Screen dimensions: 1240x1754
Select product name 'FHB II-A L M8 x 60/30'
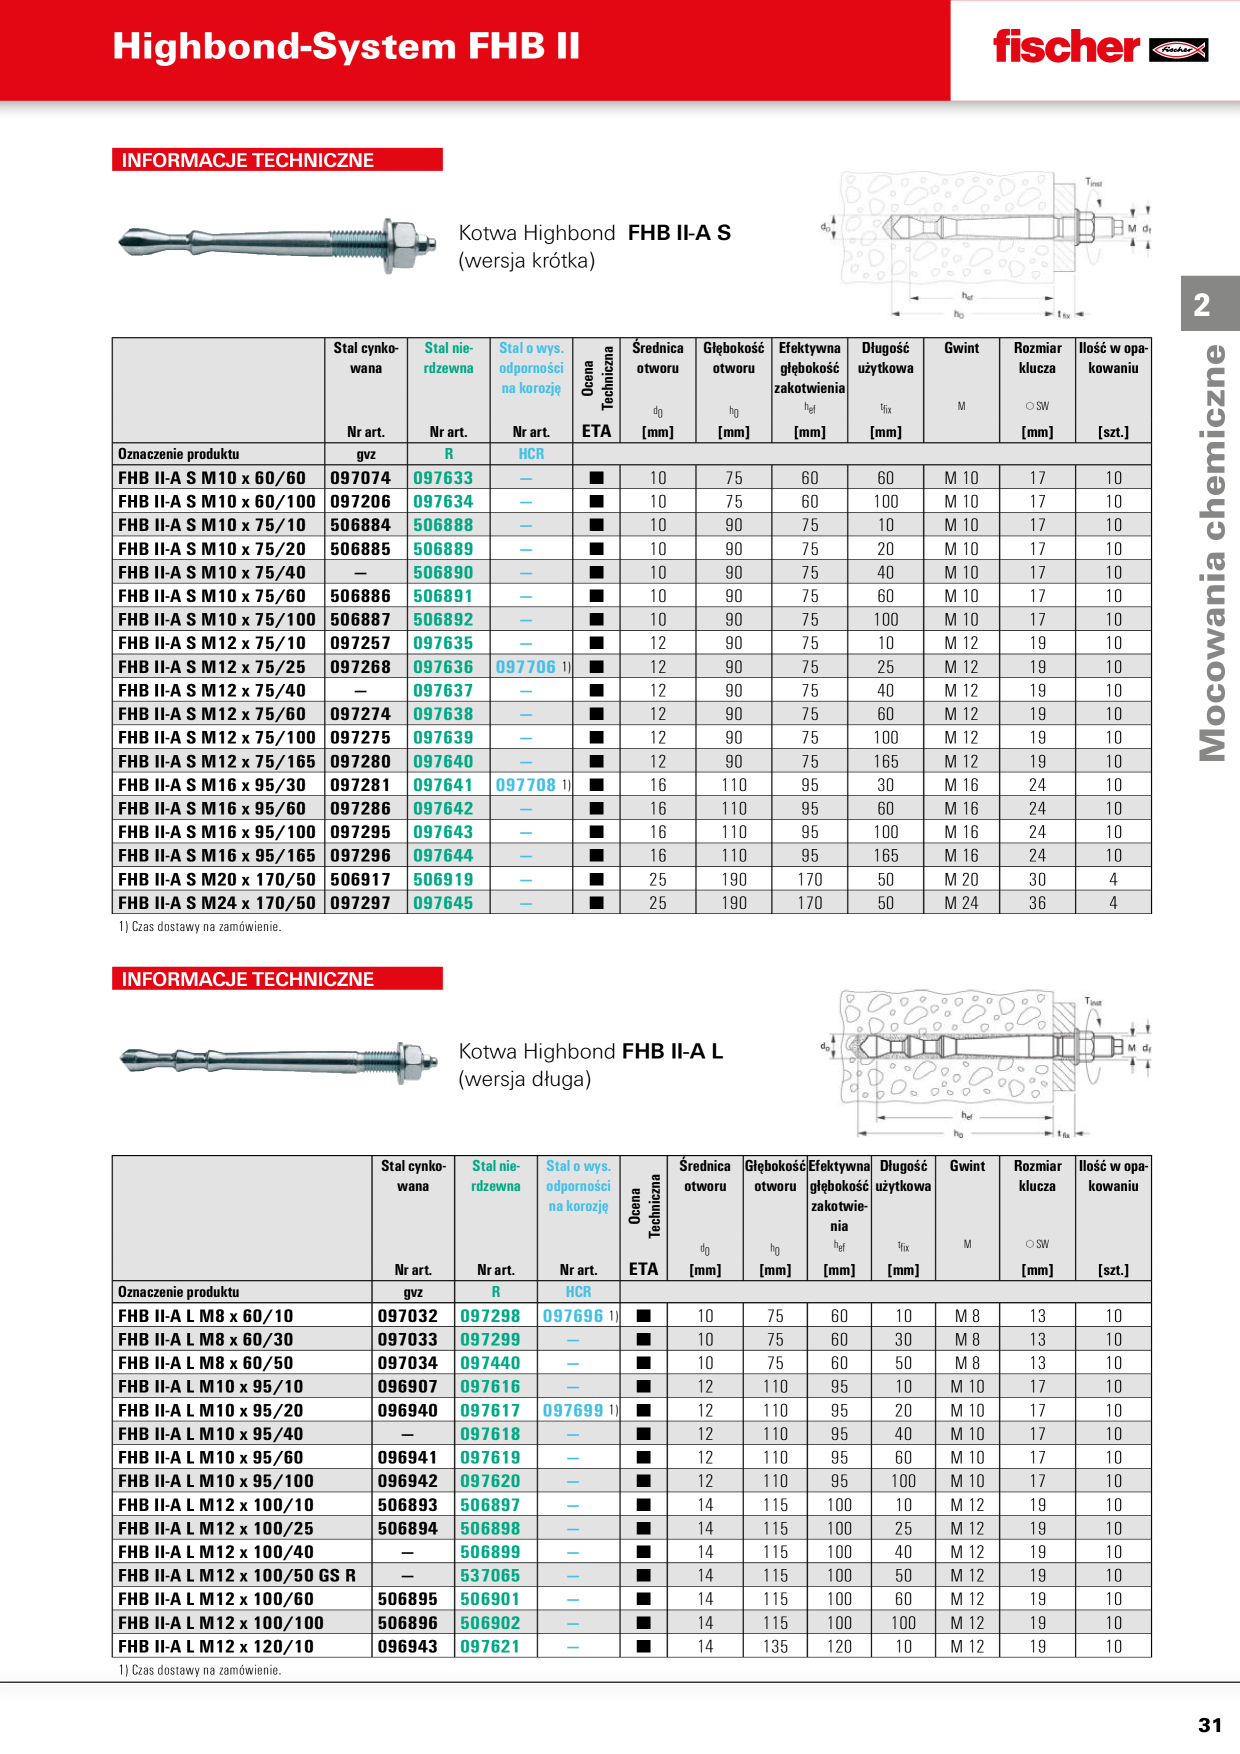click(x=206, y=1340)
